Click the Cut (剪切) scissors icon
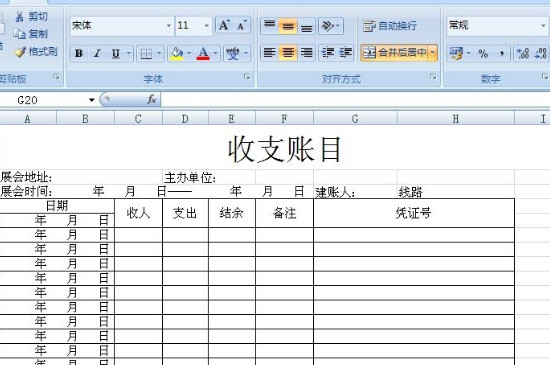This screenshot has width=550, height=365. click(20, 16)
